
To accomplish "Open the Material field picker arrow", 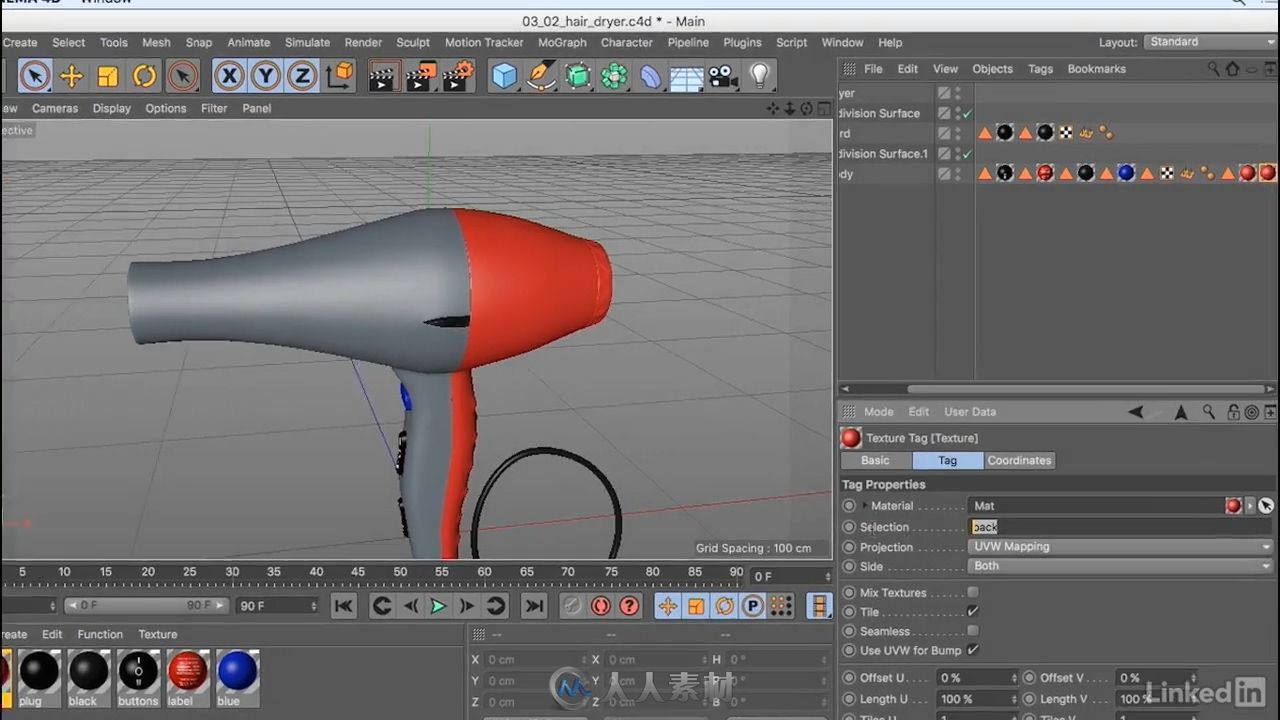I will pos(1250,506).
